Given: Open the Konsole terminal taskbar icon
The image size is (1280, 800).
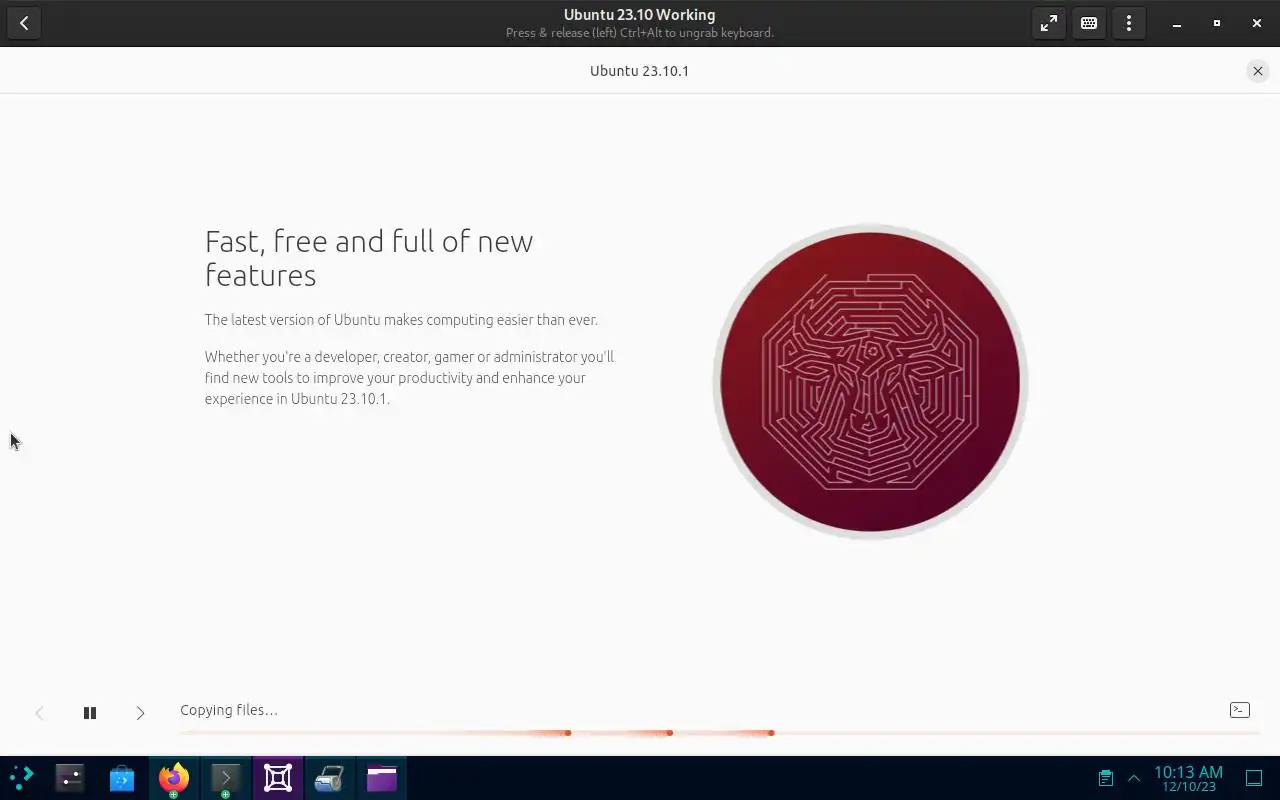Looking at the screenshot, I should coord(226,778).
